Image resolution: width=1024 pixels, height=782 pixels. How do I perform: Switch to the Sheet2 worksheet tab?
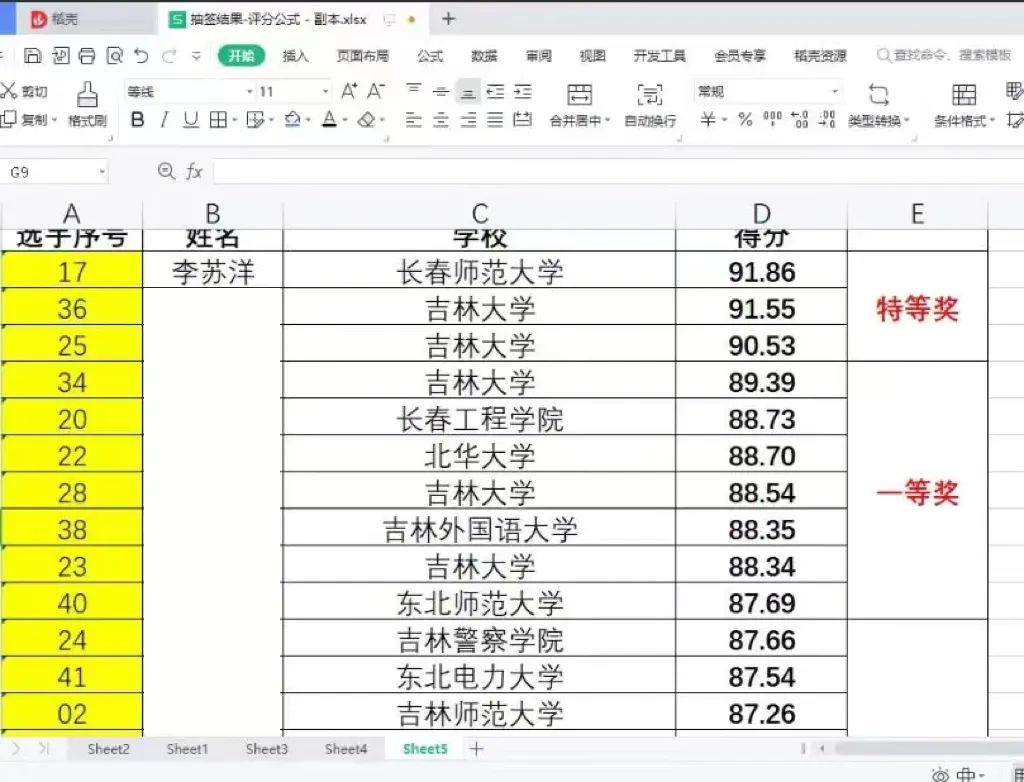point(109,748)
